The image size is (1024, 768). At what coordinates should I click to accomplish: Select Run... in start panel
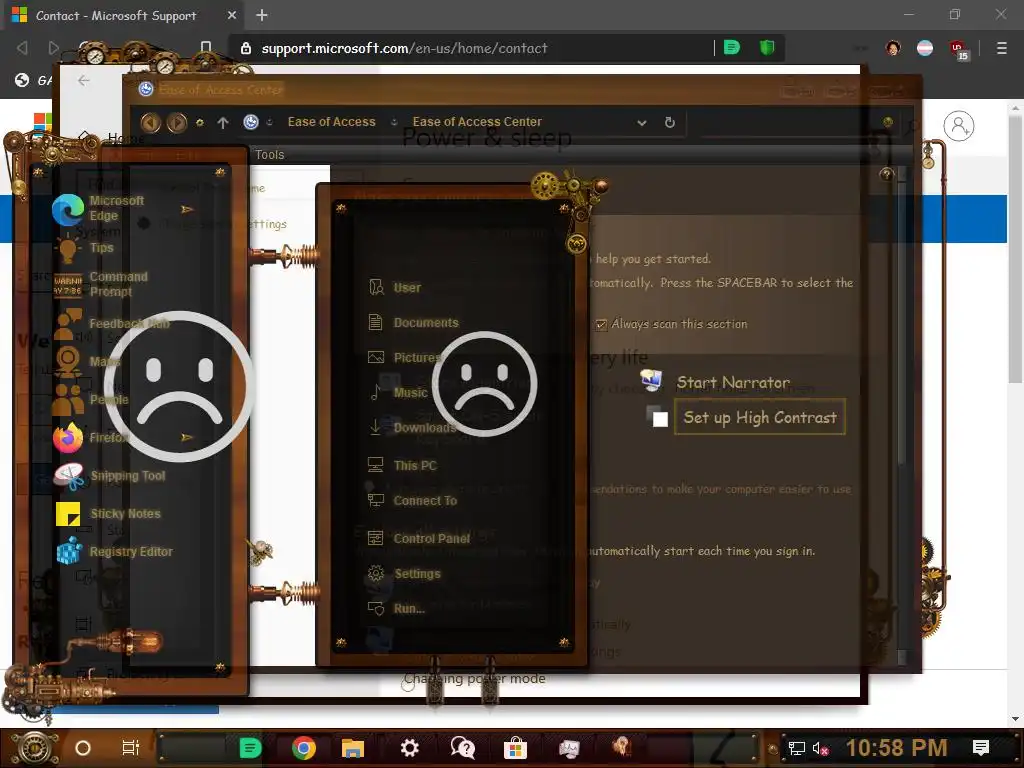point(396,609)
